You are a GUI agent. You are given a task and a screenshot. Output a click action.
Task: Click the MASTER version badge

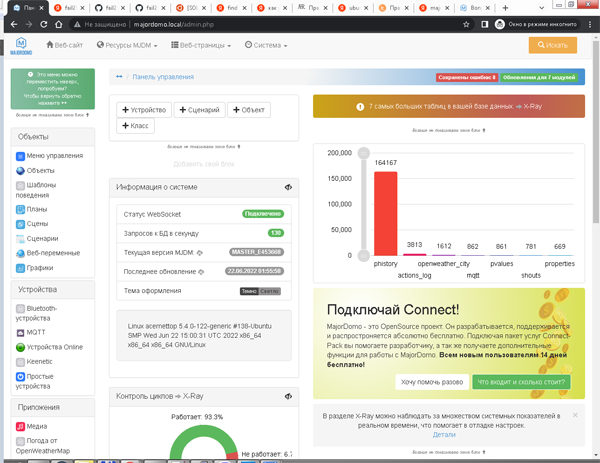(x=256, y=252)
